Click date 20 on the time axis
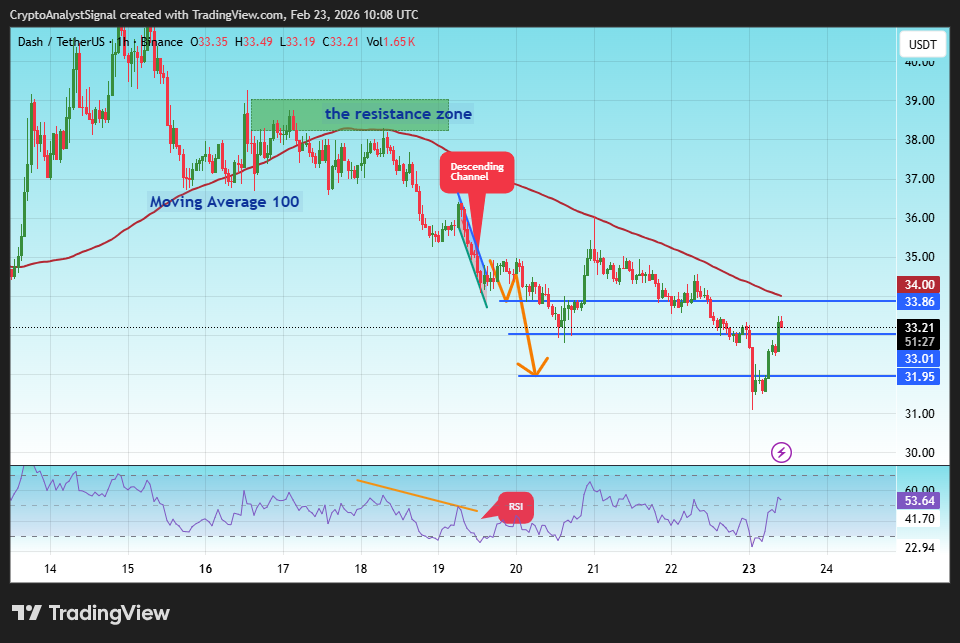Image resolution: width=960 pixels, height=643 pixels. pyautogui.click(x=516, y=568)
